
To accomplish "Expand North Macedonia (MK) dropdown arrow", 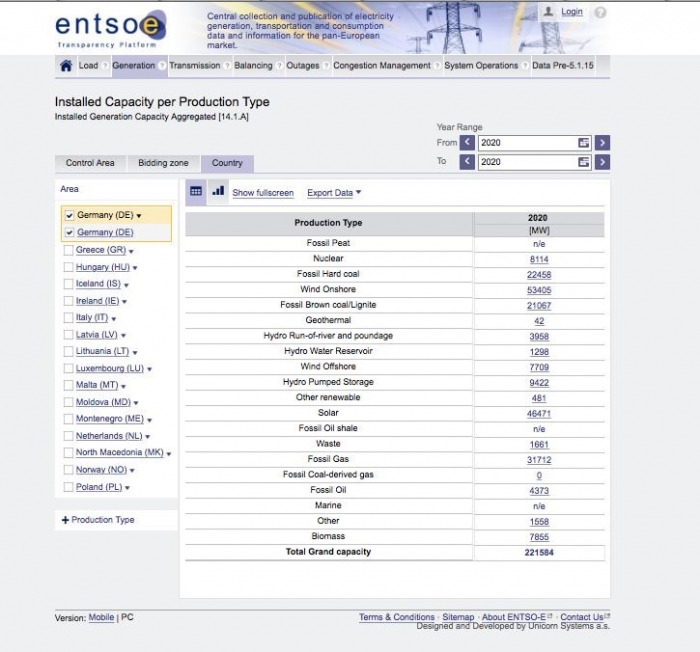I will click(x=169, y=454).
